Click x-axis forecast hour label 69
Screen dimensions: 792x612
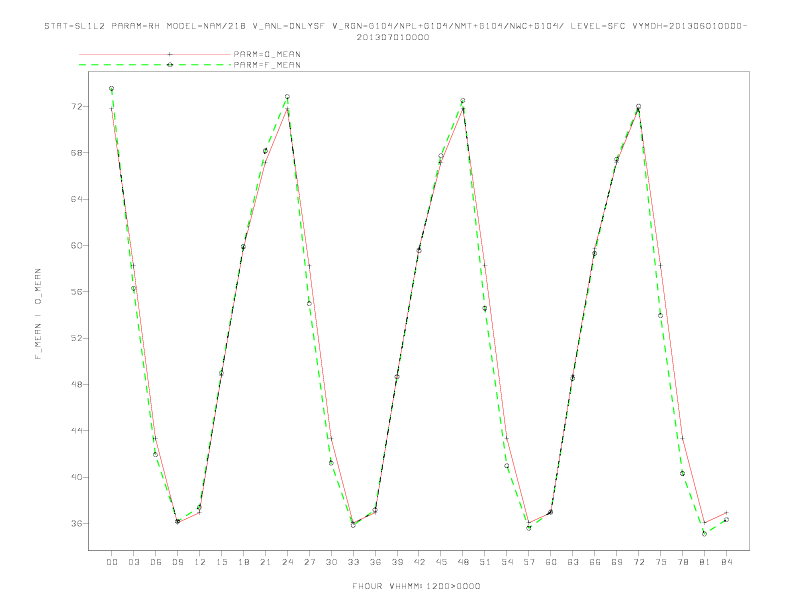click(x=617, y=562)
